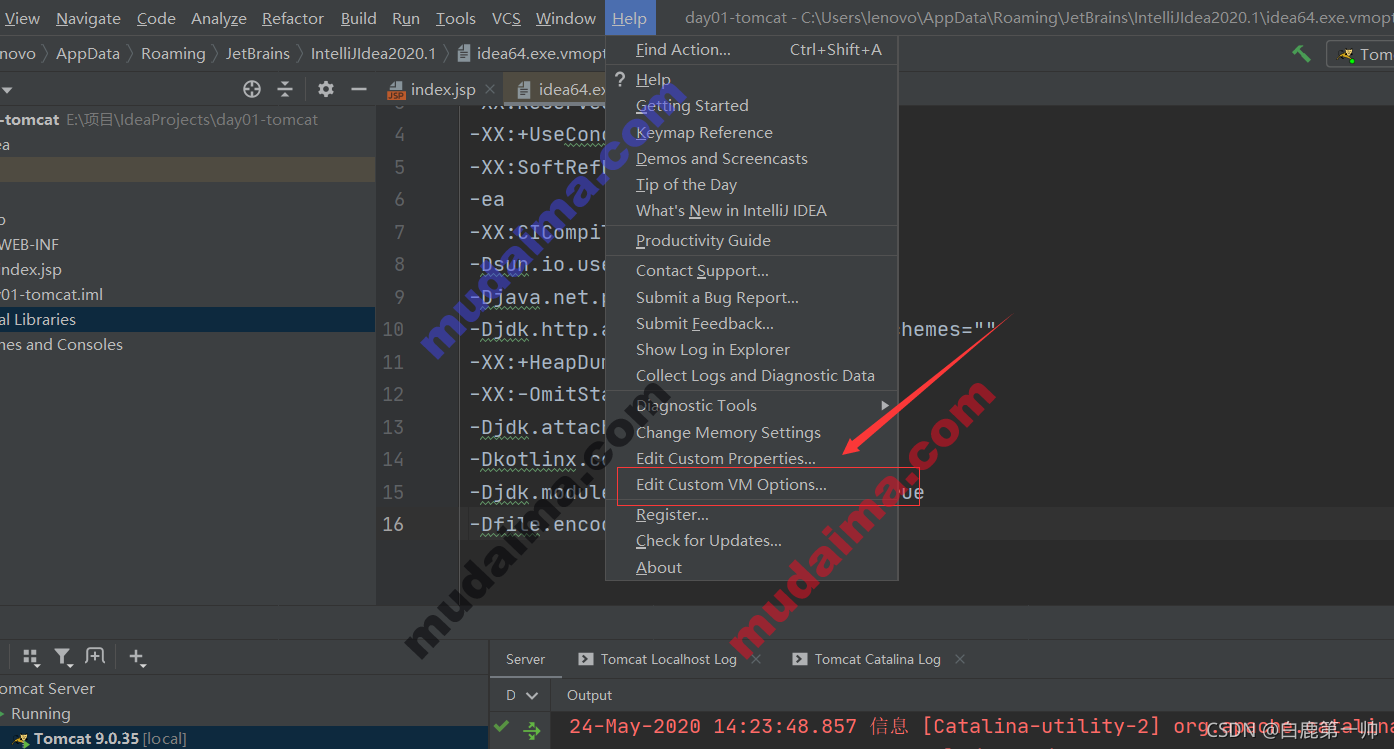Open the Build menu
This screenshot has height=749, width=1394.
pos(359,18)
